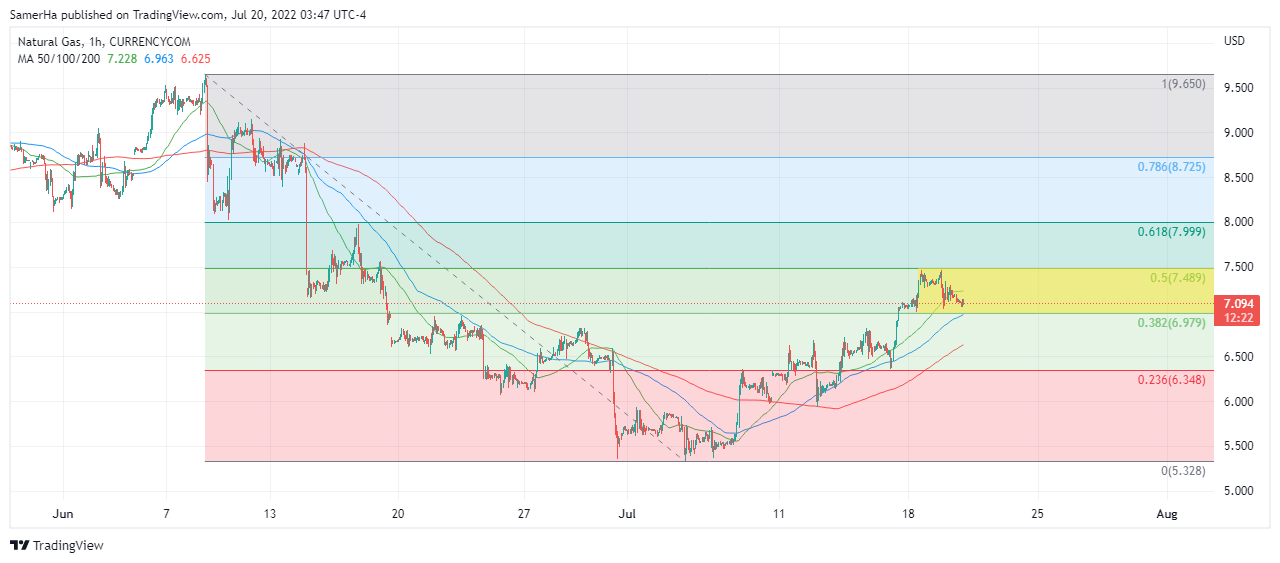Click the TradingView logo icon

(20, 545)
